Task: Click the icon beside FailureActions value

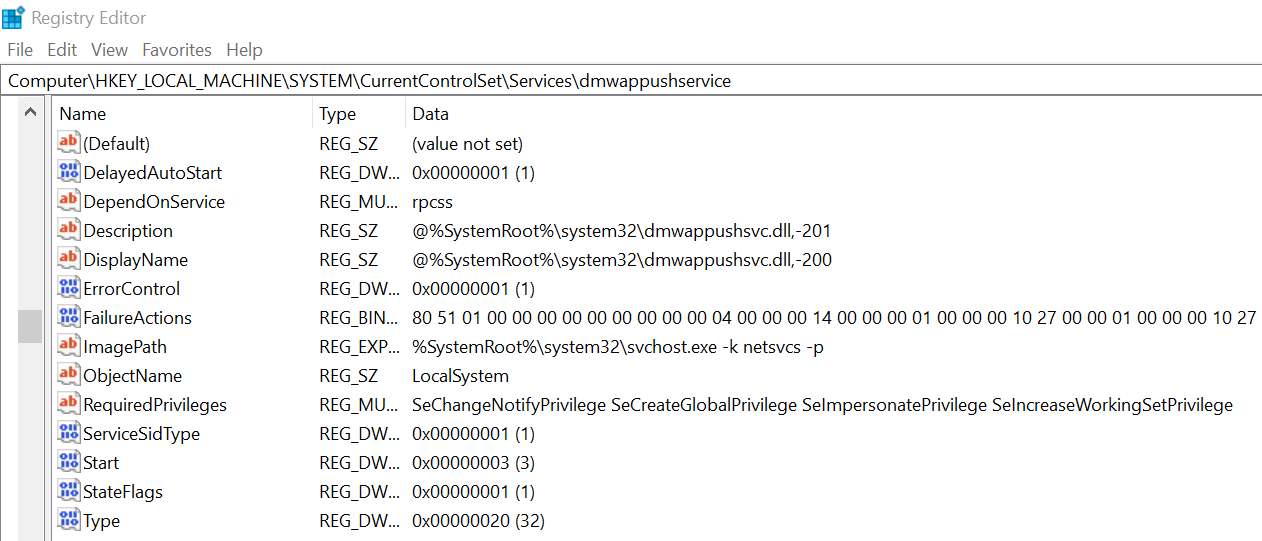Action: coord(69,318)
